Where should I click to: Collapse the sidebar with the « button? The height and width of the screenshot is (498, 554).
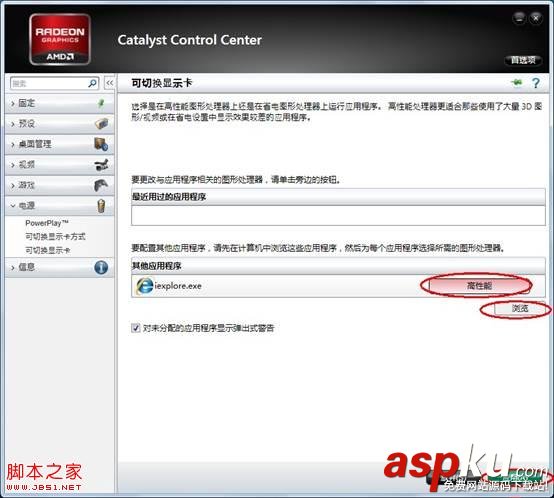(x=110, y=83)
